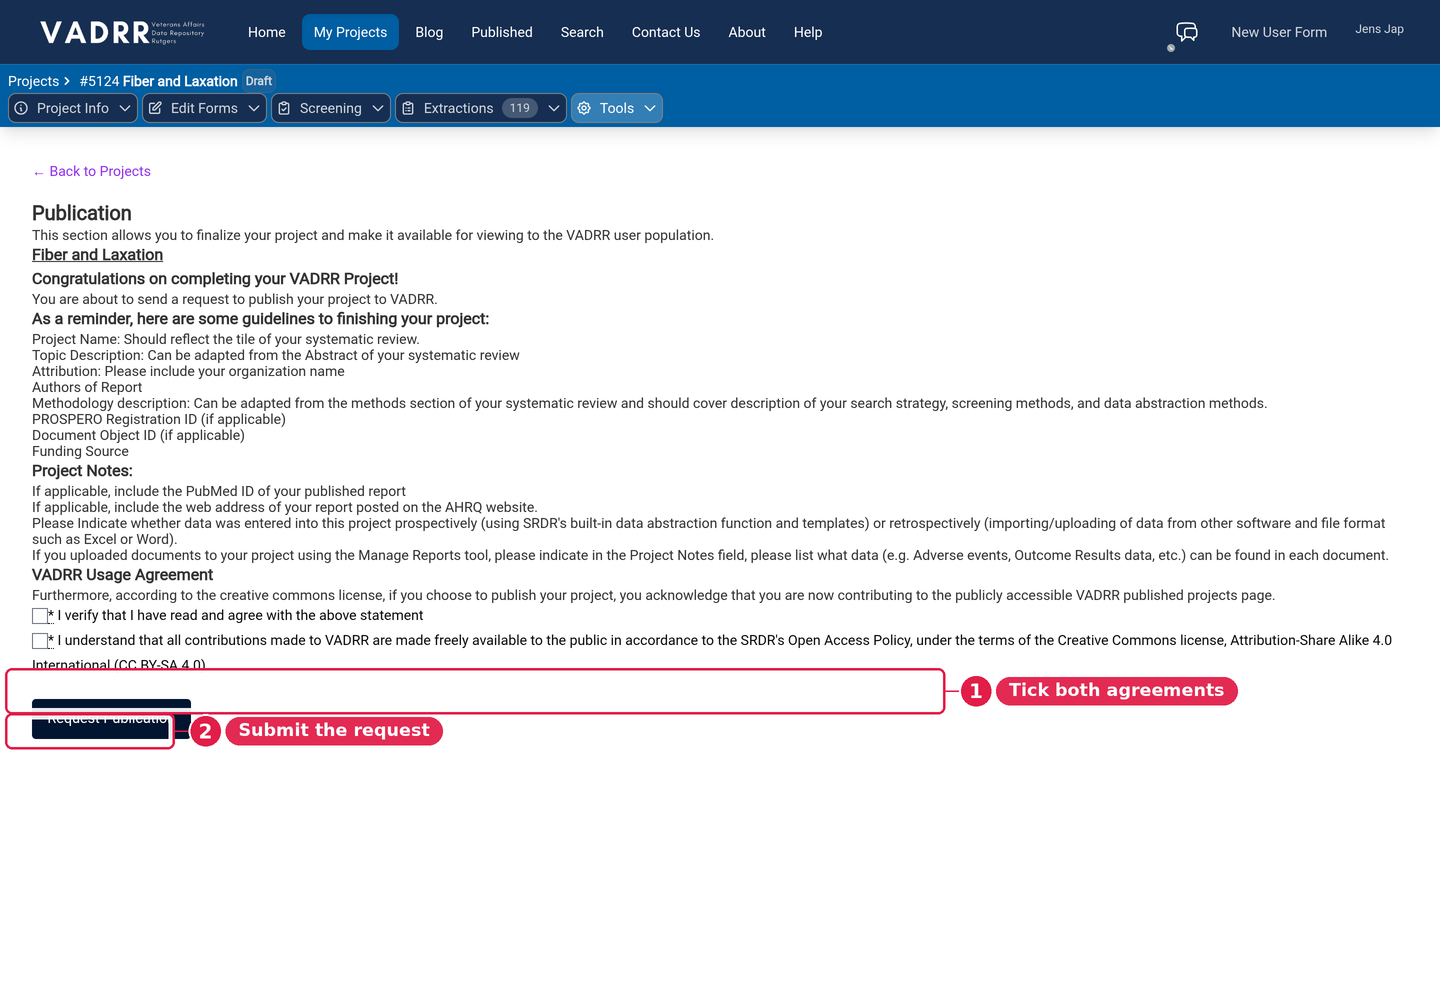Open the New User Form link
The width and height of the screenshot is (1440, 1000).
[x=1279, y=32]
